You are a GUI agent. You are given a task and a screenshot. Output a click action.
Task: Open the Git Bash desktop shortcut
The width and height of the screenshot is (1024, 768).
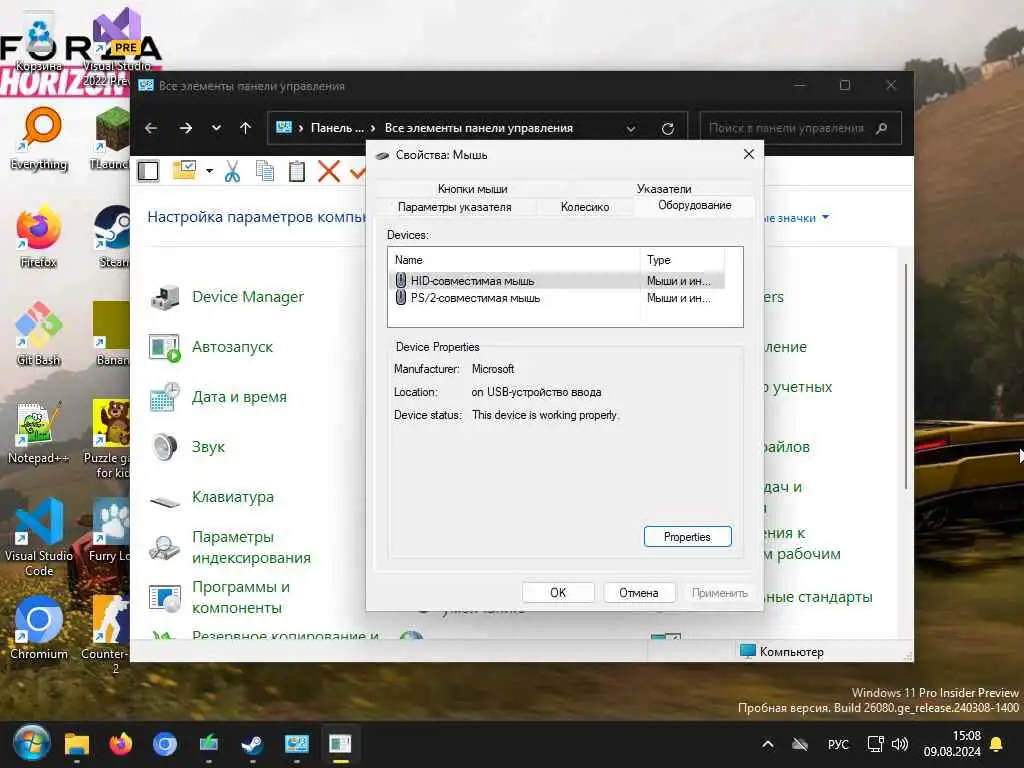coord(39,334)
